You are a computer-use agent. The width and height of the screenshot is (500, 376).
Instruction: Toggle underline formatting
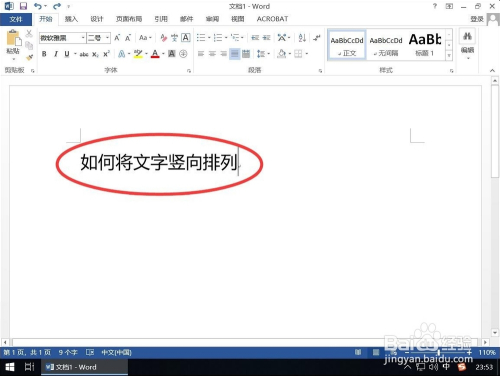click(x=67, y=54)
